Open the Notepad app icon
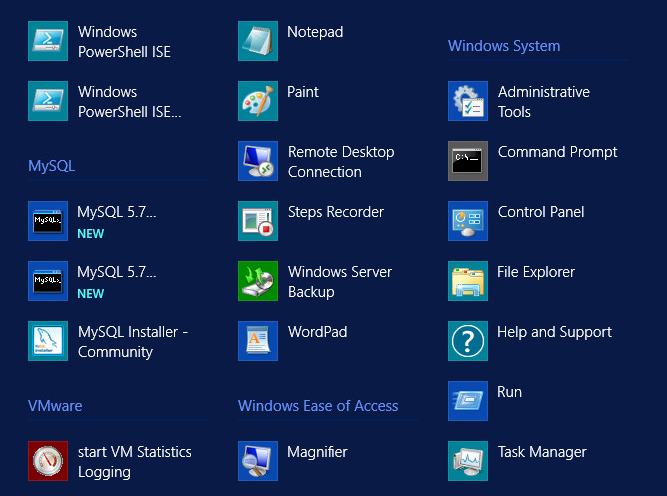The height and width of the screenshot is (496, 667). click(x=258, y=41)
